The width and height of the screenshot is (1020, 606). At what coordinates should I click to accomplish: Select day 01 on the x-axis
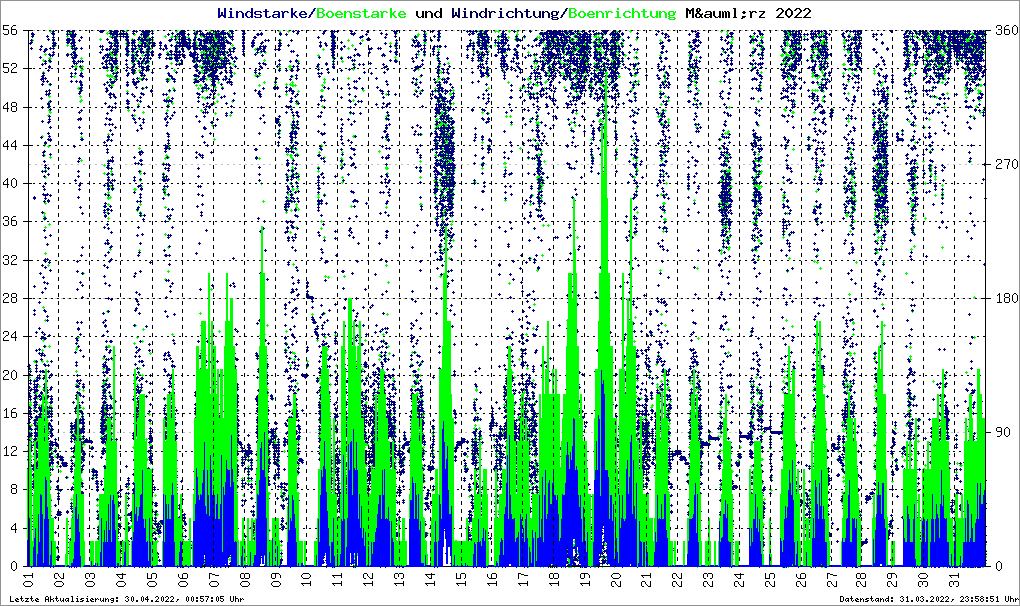(x=29, y=580)
